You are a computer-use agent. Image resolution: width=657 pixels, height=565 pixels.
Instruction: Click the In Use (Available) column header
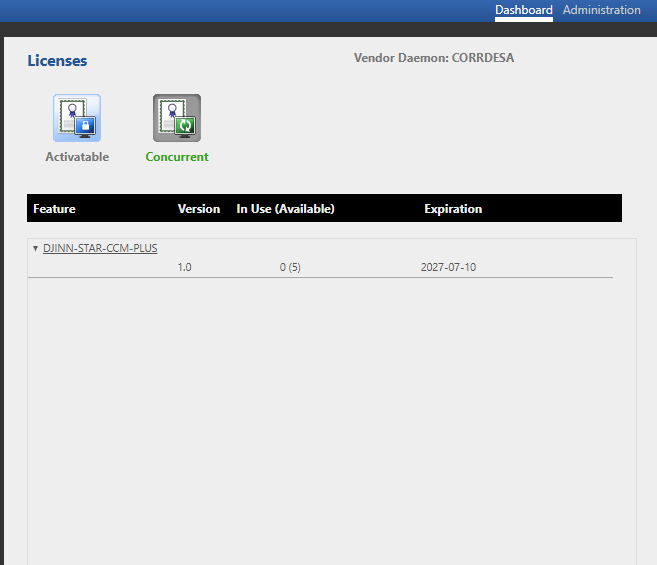click(x=285, y=209)
